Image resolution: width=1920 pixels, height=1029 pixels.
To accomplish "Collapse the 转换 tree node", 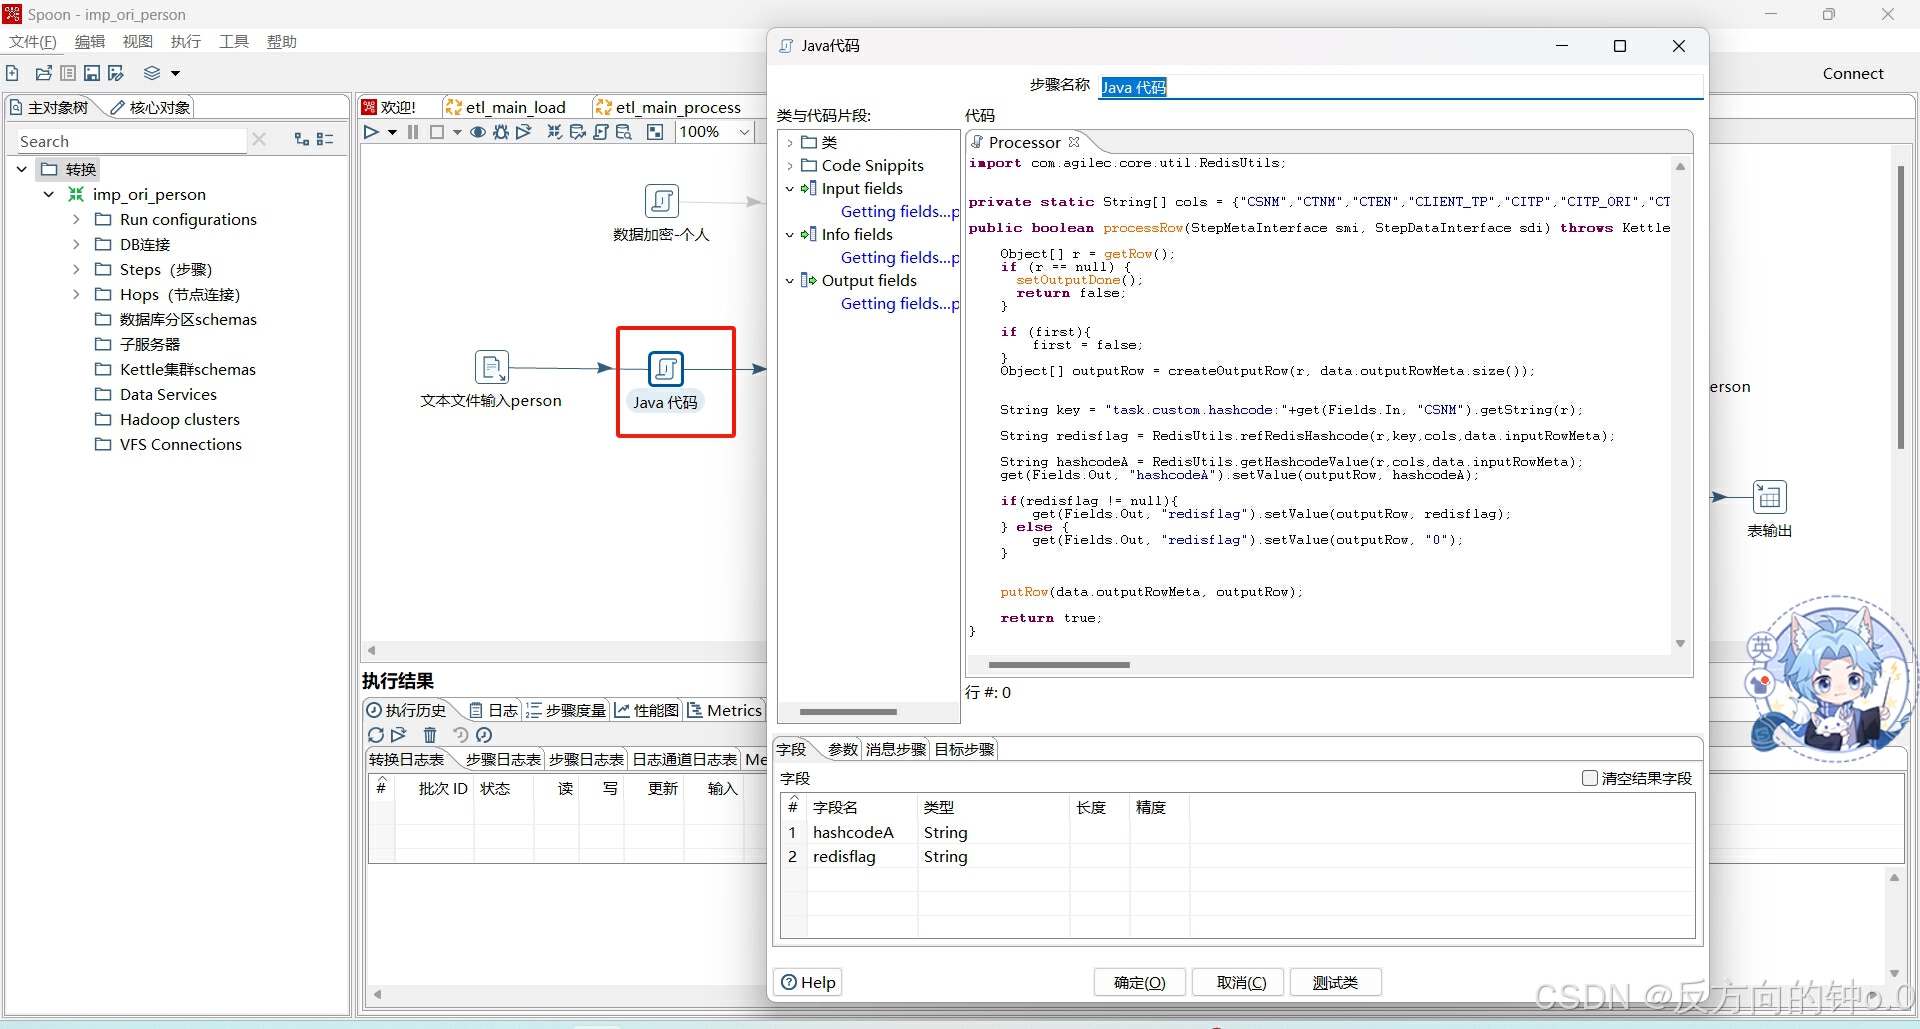I will coord(22,169).
